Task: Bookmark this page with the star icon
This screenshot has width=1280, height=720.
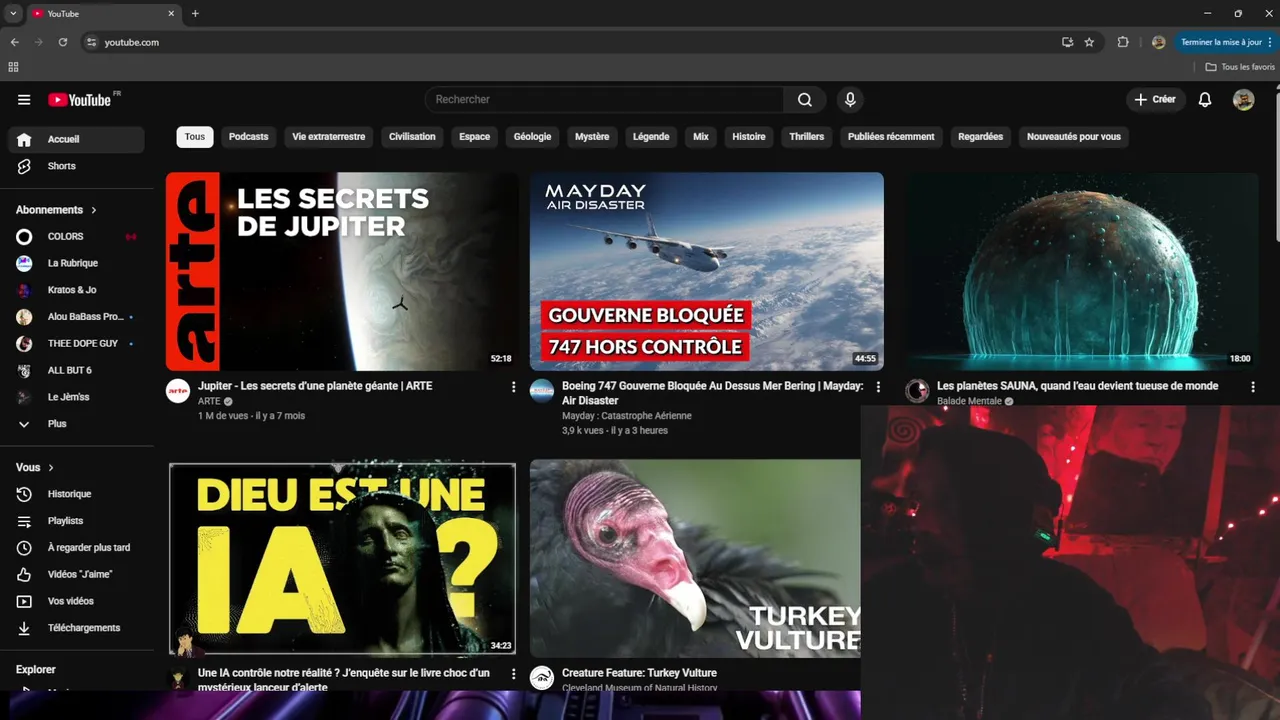Action: 1089,42
